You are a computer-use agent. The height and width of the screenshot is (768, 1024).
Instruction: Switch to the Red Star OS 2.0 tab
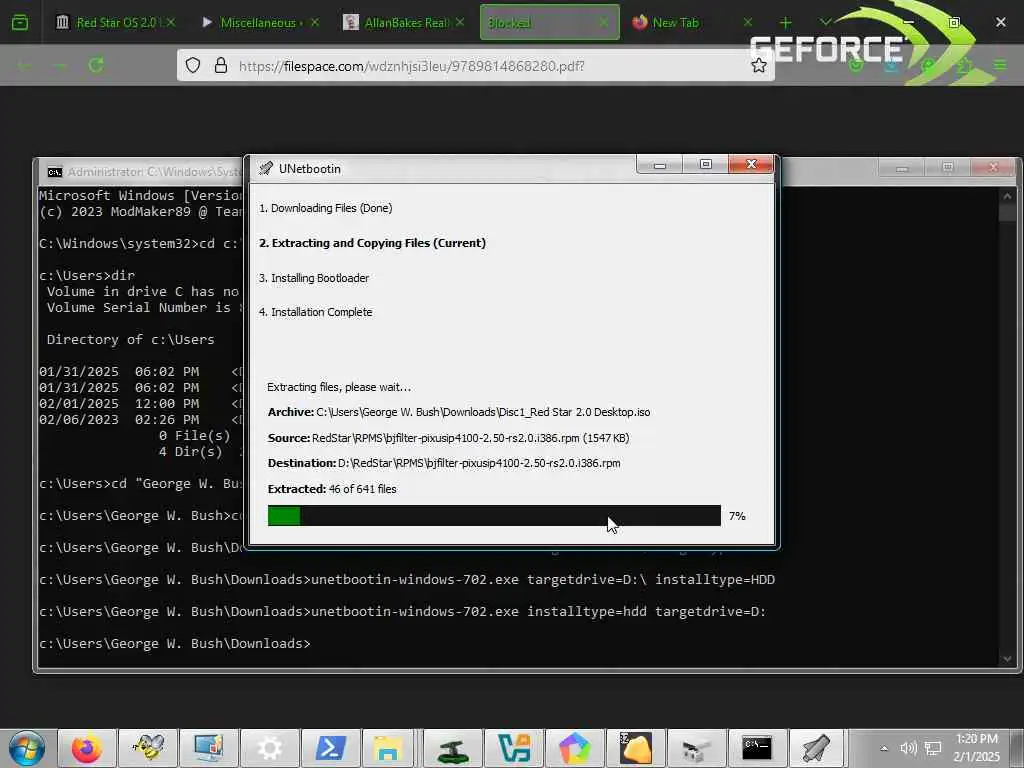point(115,23)
